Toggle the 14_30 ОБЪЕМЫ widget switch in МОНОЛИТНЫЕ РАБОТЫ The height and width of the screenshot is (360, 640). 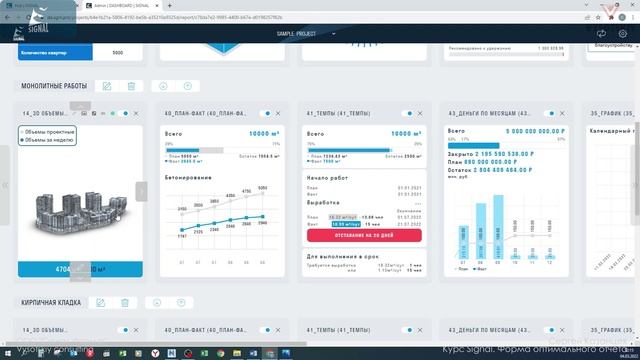pyautogui.click(x=124, y=113)
